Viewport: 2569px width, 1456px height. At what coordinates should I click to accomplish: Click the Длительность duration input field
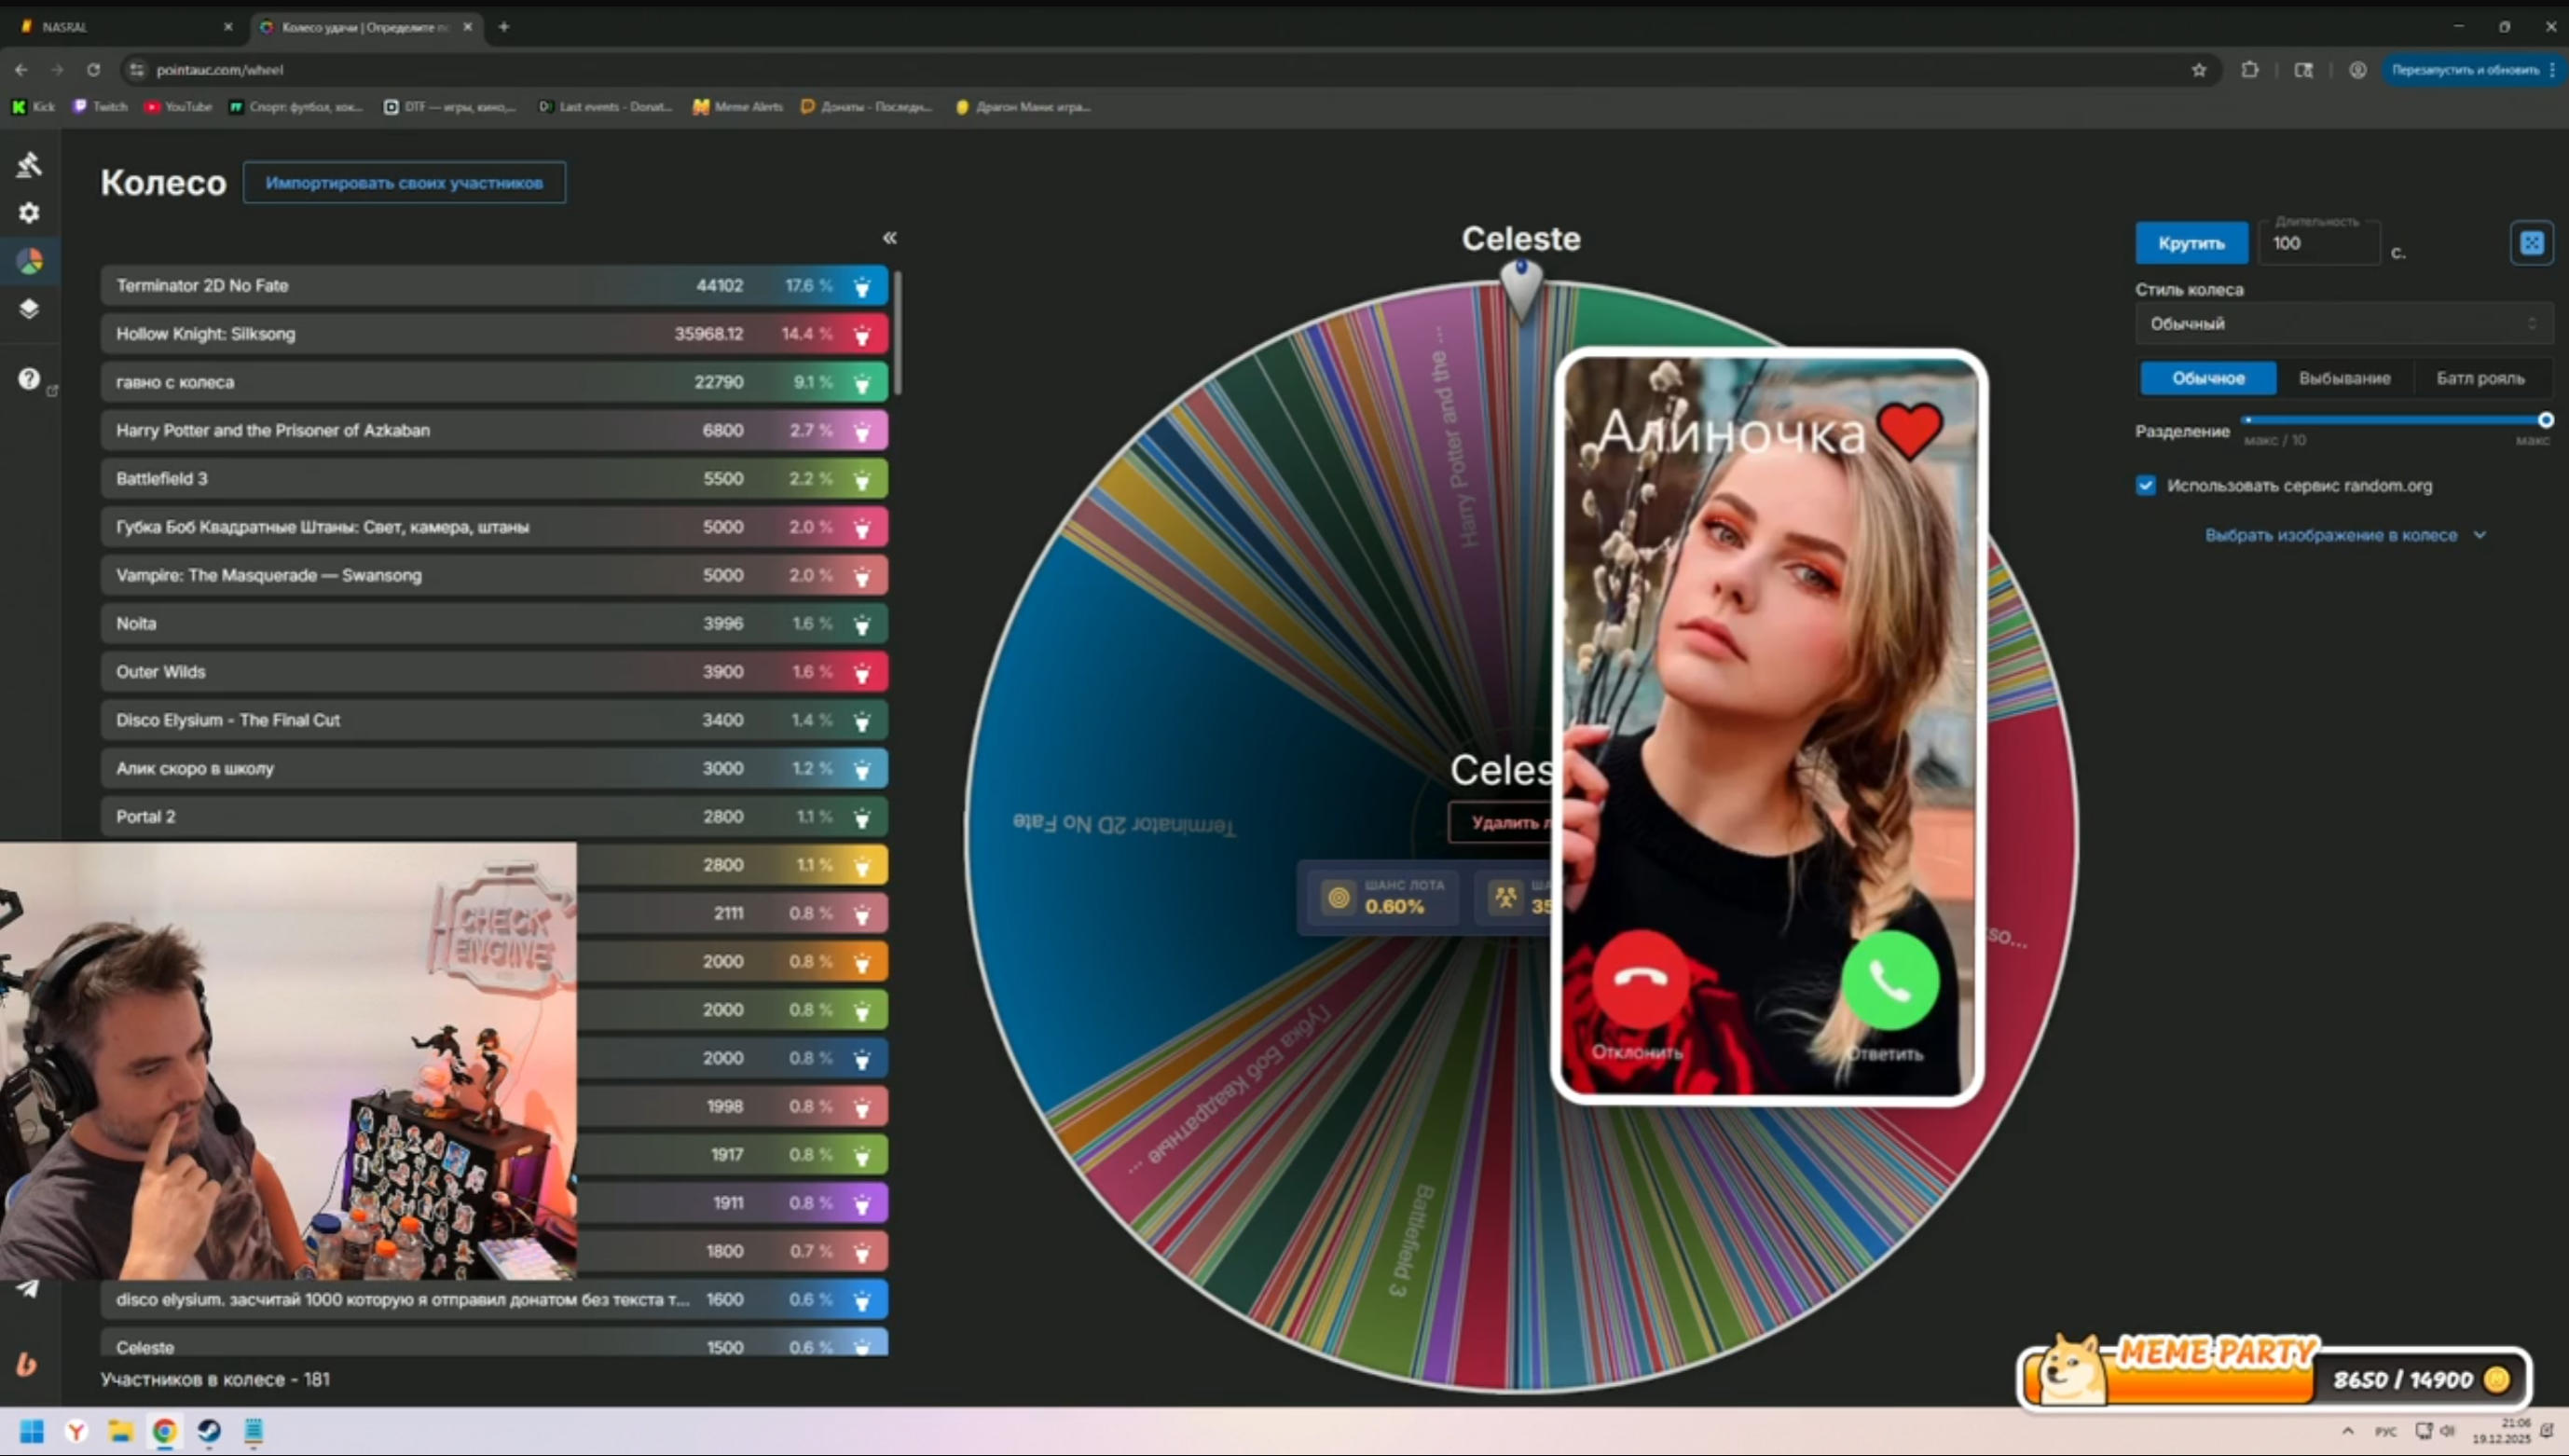(2318, 244)
